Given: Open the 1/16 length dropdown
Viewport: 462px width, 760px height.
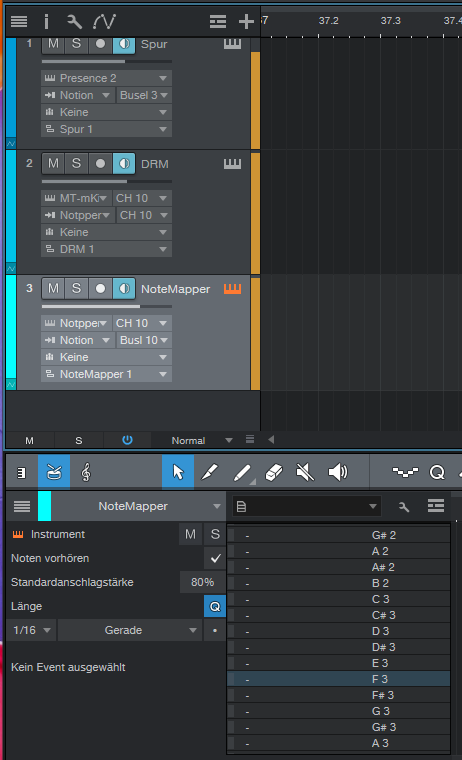Looking at the screenshot, I should [32, 630].
